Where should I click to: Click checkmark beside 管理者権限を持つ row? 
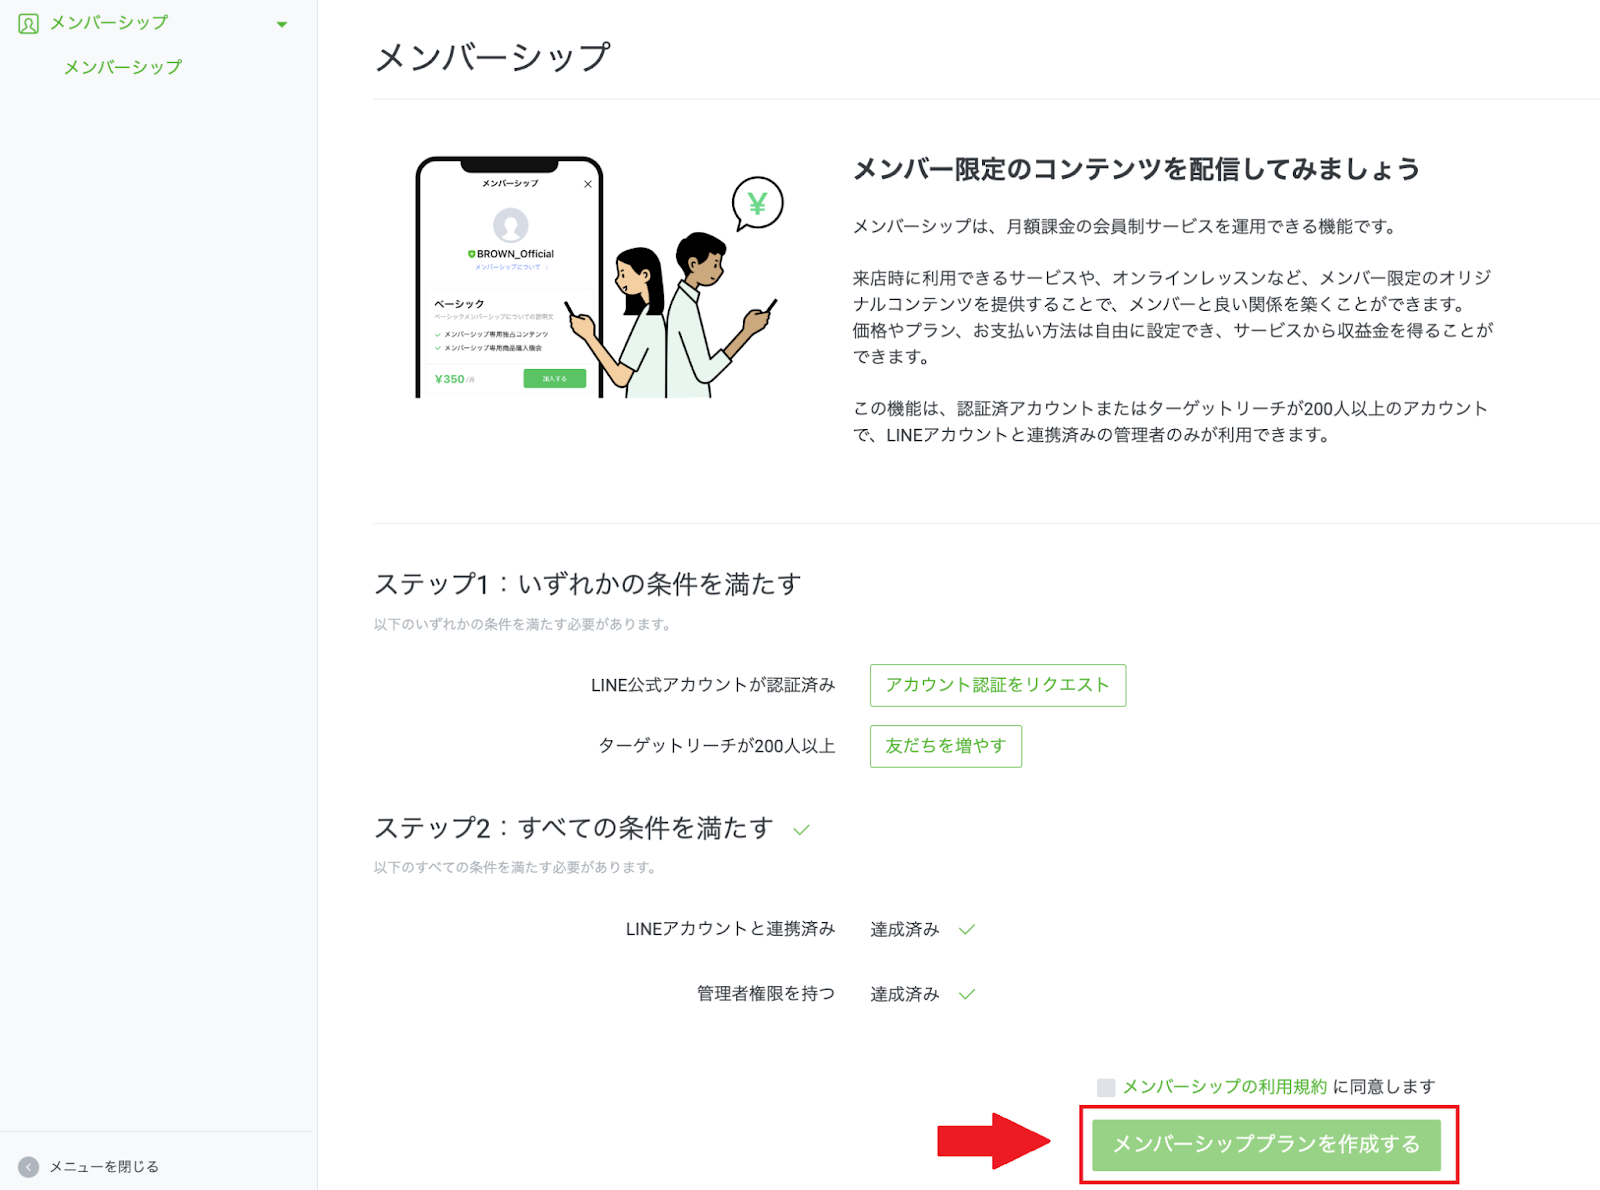pos(966,995)
